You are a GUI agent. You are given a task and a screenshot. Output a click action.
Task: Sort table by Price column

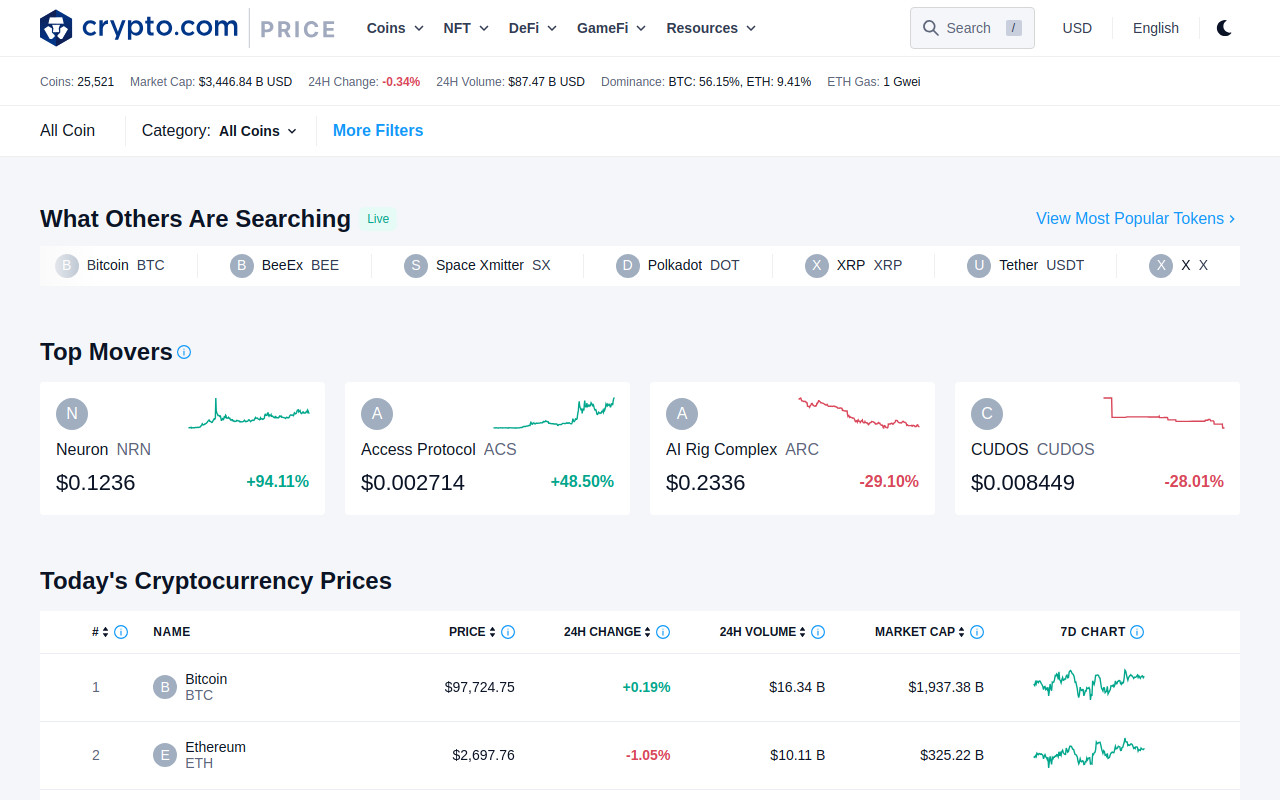point(472,632)
